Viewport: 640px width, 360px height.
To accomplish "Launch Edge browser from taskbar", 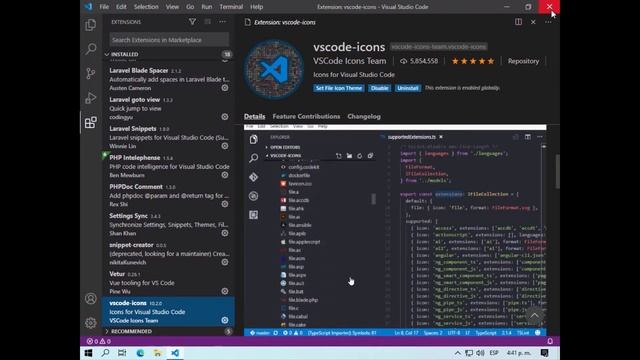I will tap(140, 353).
